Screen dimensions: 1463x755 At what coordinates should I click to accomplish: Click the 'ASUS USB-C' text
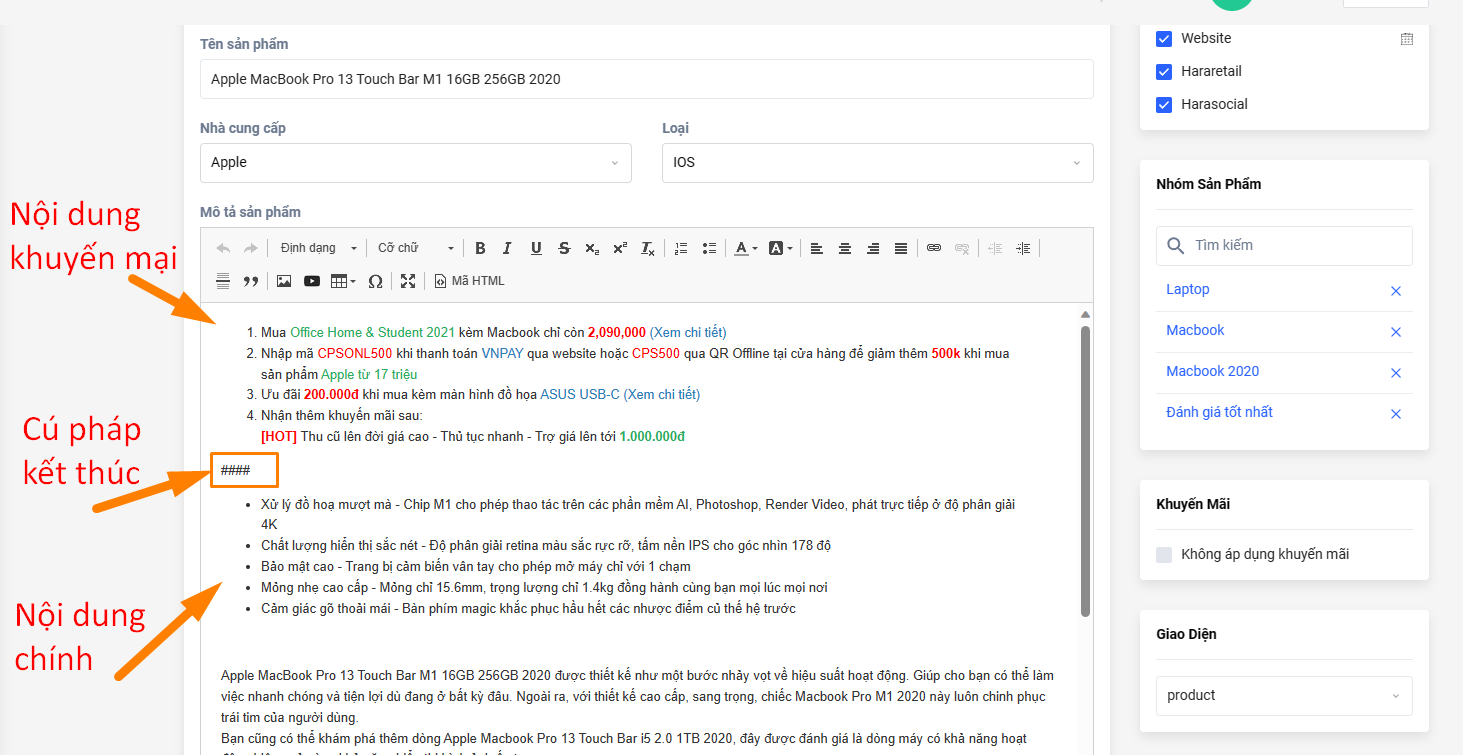pos(580,395)
